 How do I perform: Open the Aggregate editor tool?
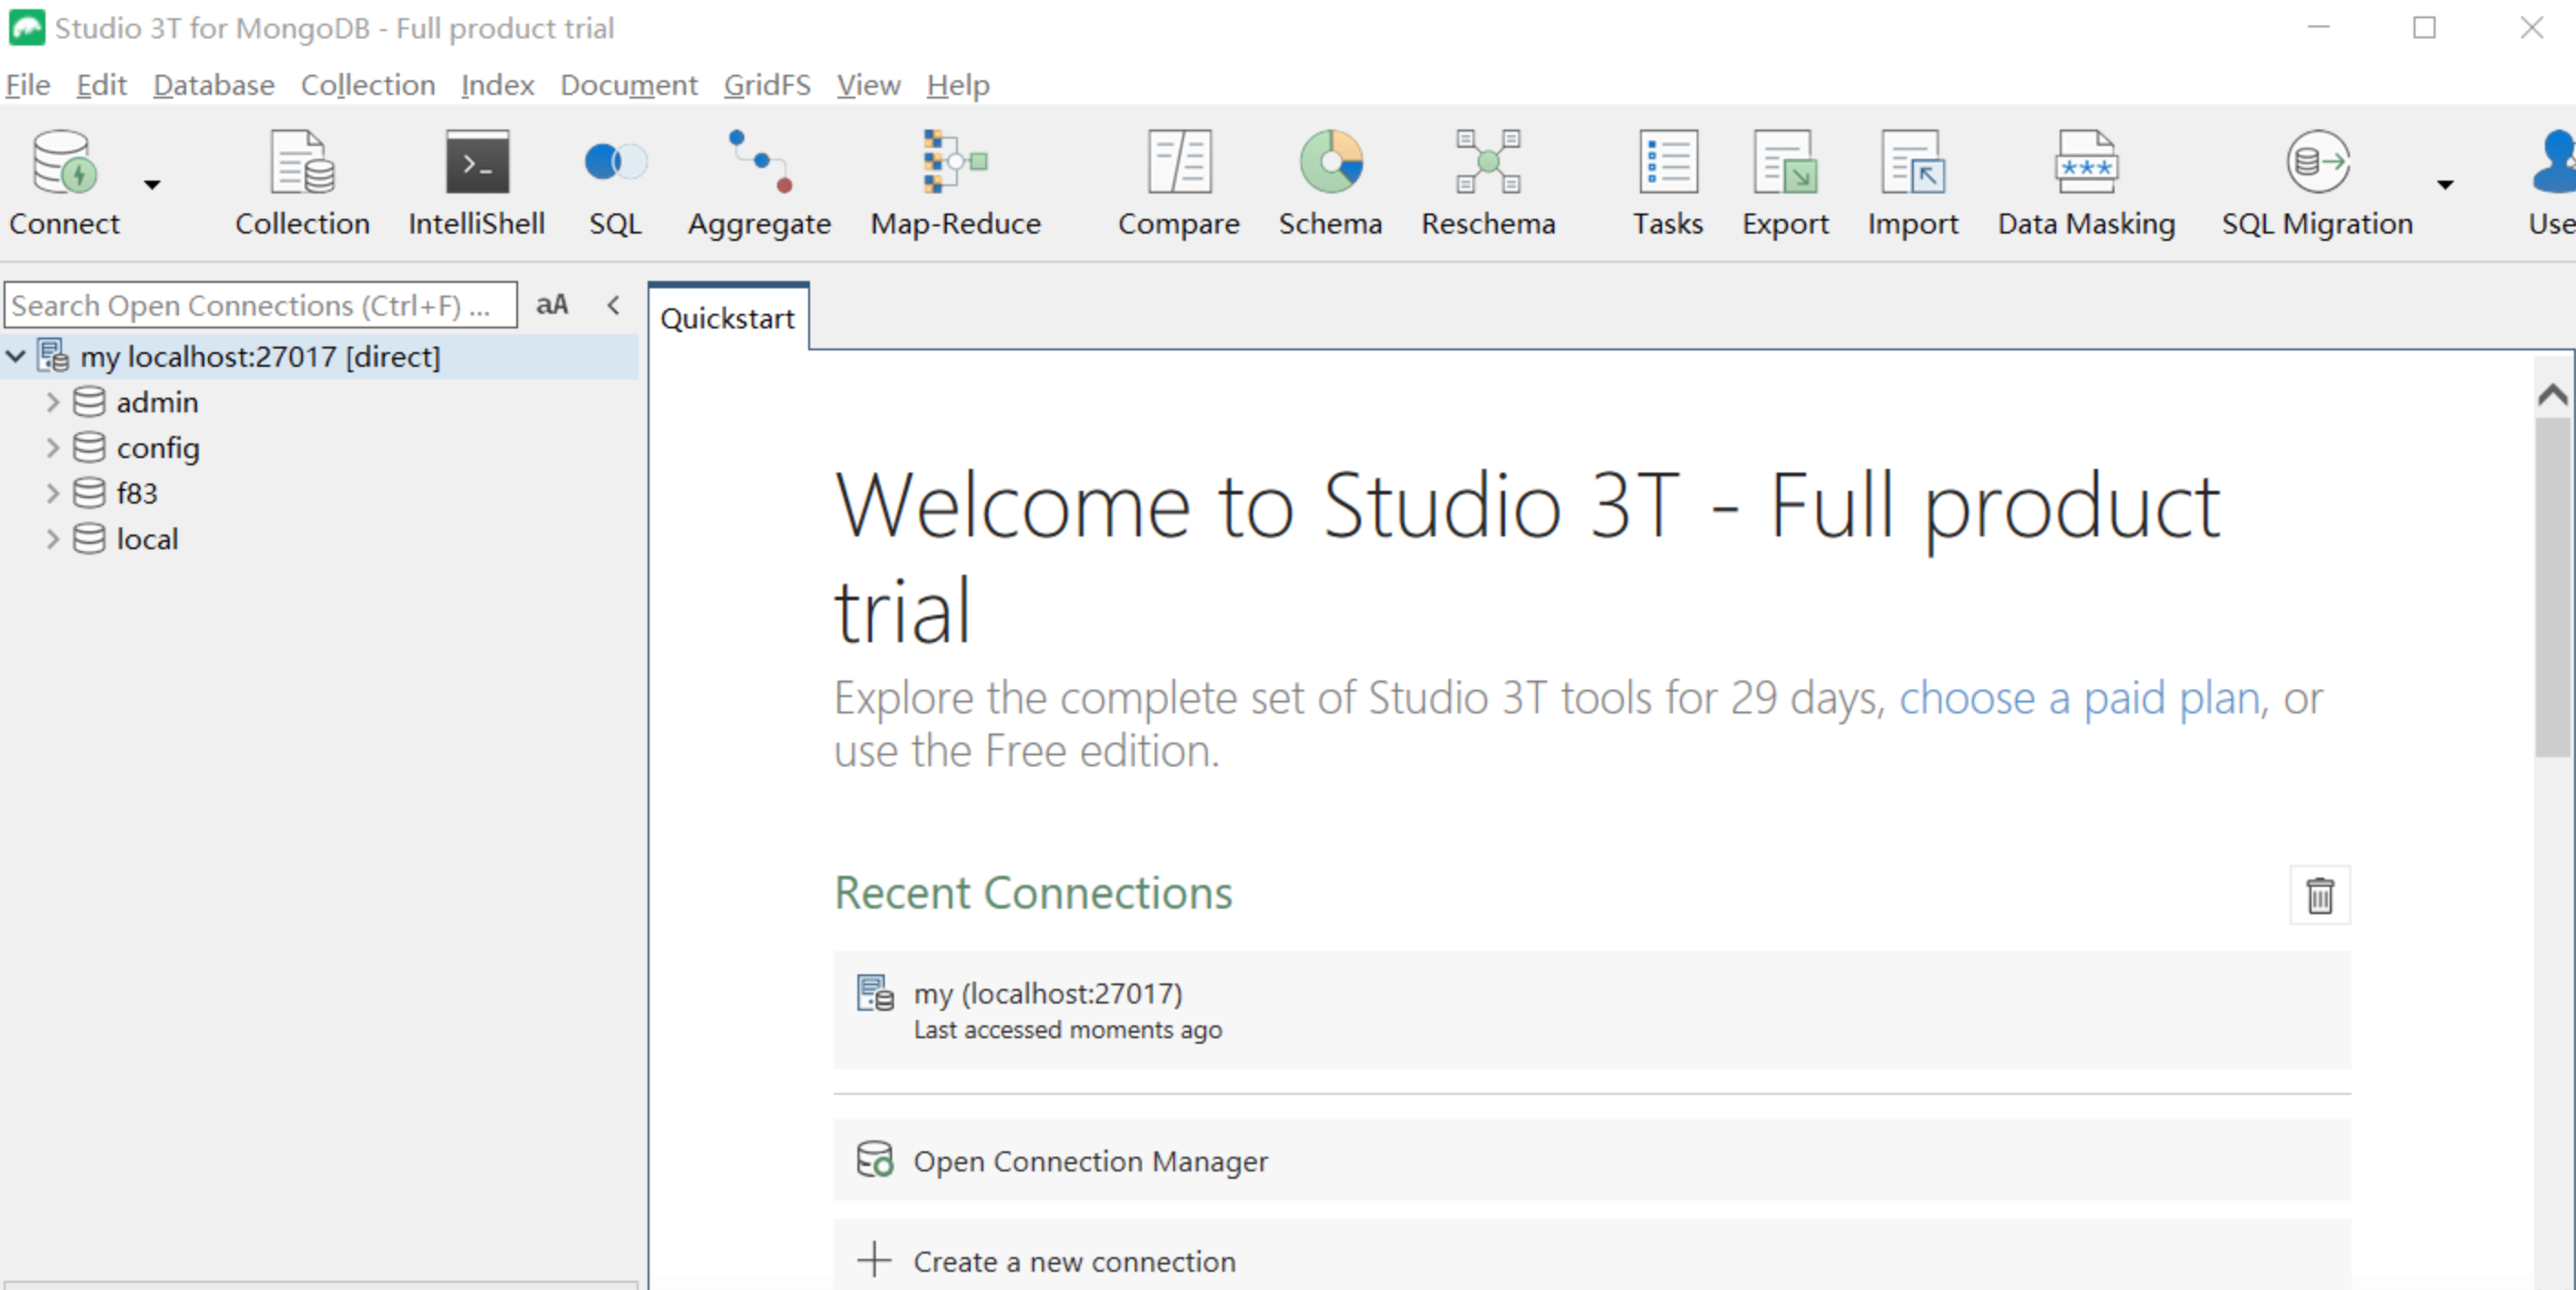click(x=759, y=182)
